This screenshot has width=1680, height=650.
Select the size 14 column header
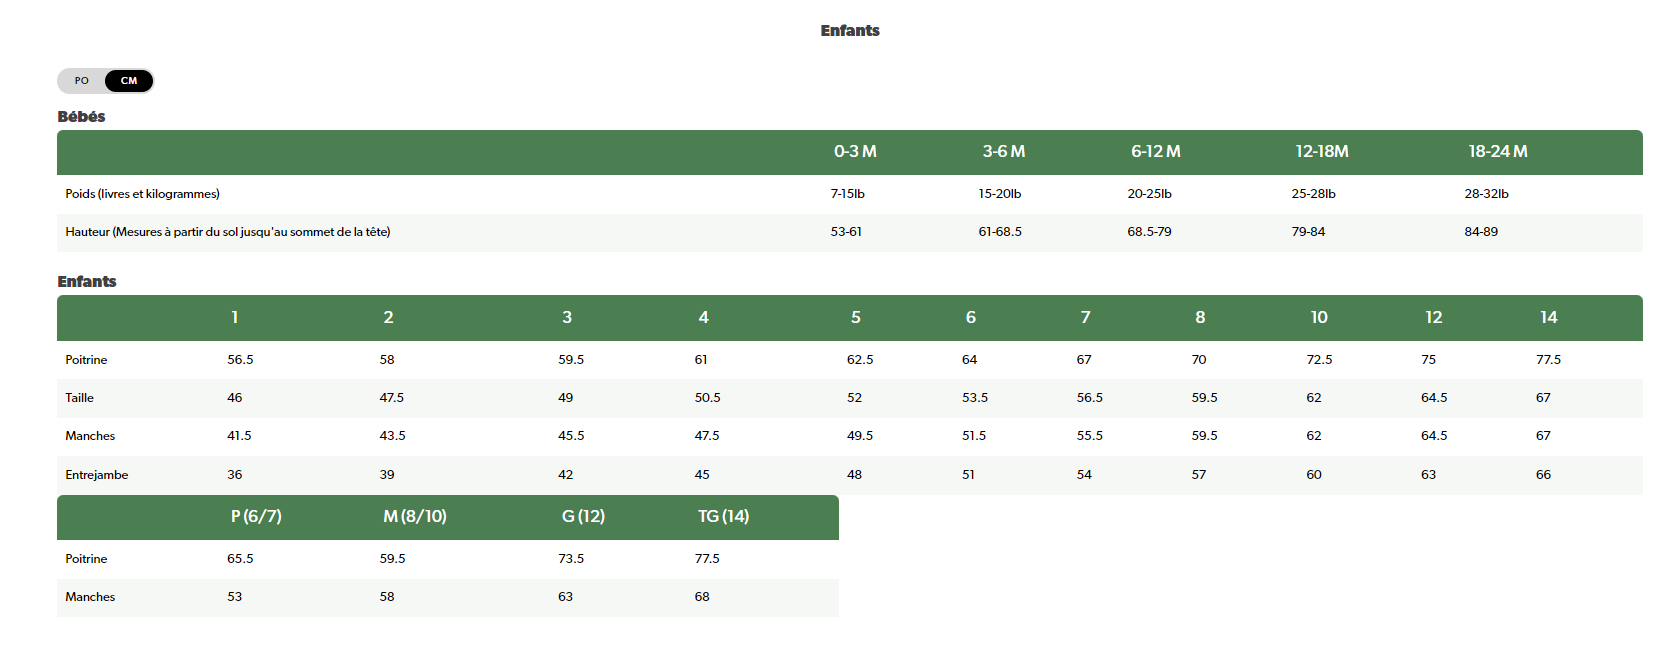[1548, 318]
